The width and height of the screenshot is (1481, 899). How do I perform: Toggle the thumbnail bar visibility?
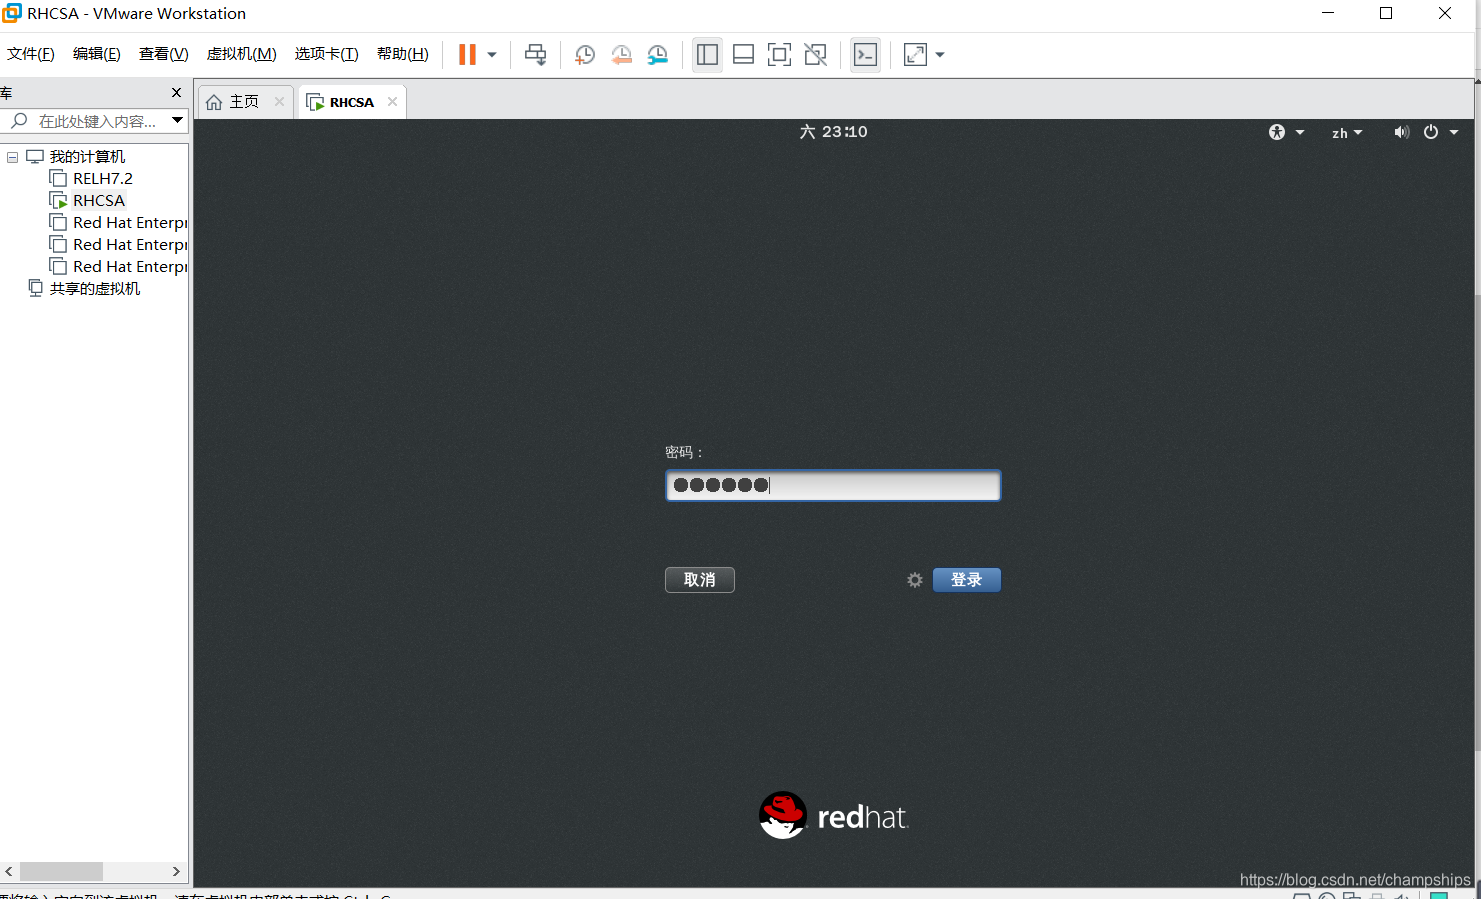[743, 55]
